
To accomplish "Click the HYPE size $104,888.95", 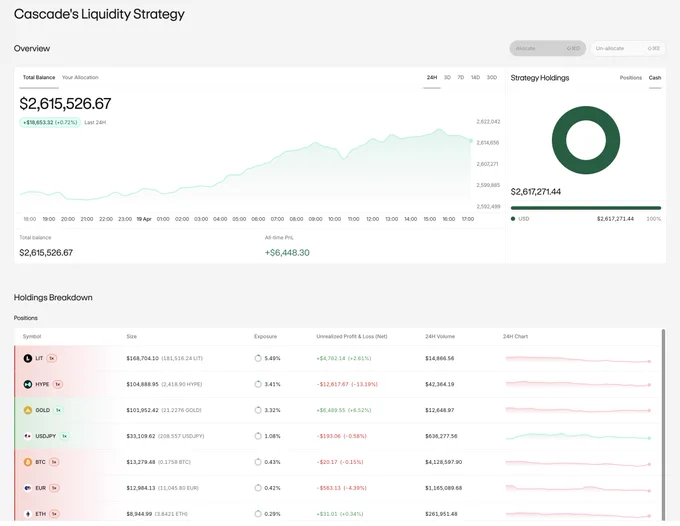I will [142, 384].
